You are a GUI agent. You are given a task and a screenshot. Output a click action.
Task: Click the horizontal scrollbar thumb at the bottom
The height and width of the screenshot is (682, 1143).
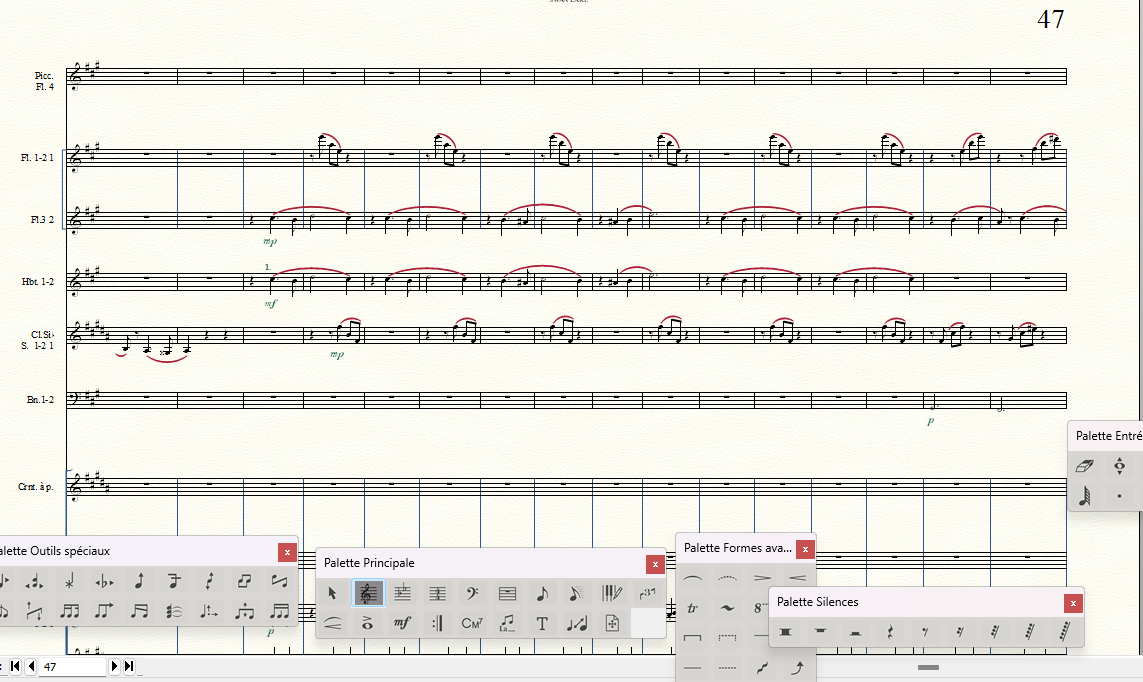click(x=928, y=667)
